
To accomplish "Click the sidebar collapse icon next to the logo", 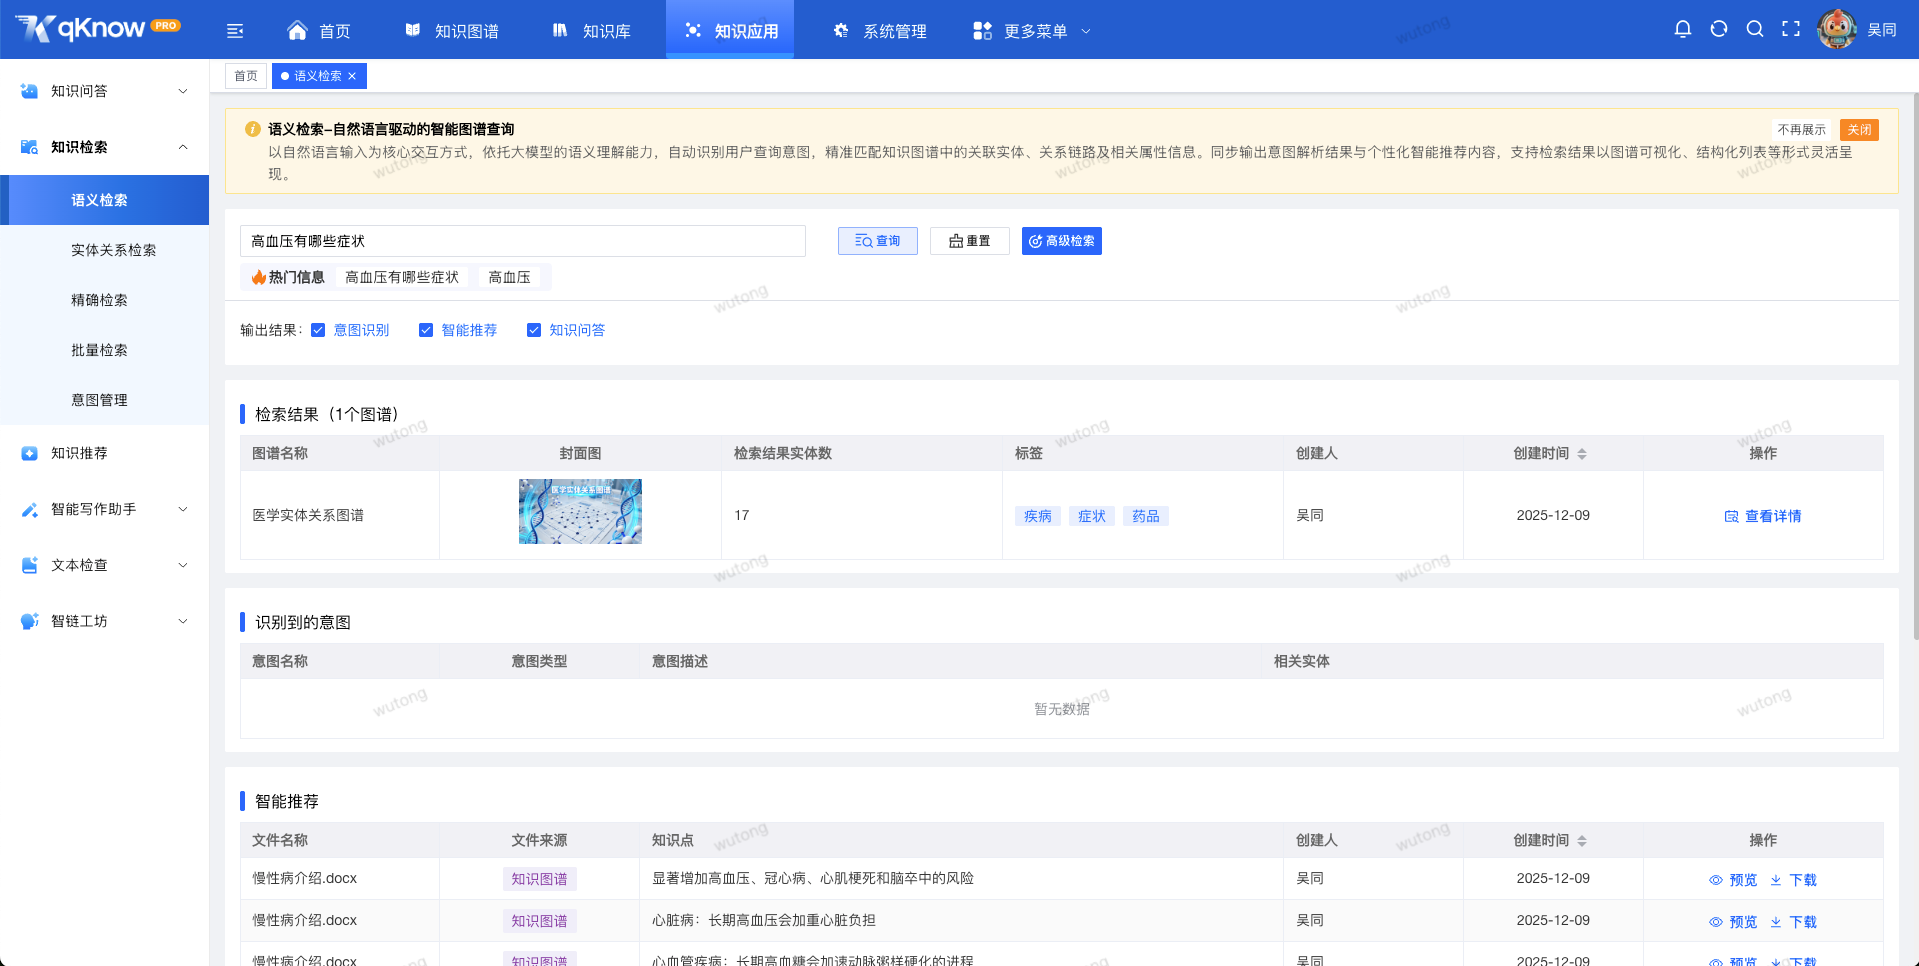I will (x=235, y=30).
